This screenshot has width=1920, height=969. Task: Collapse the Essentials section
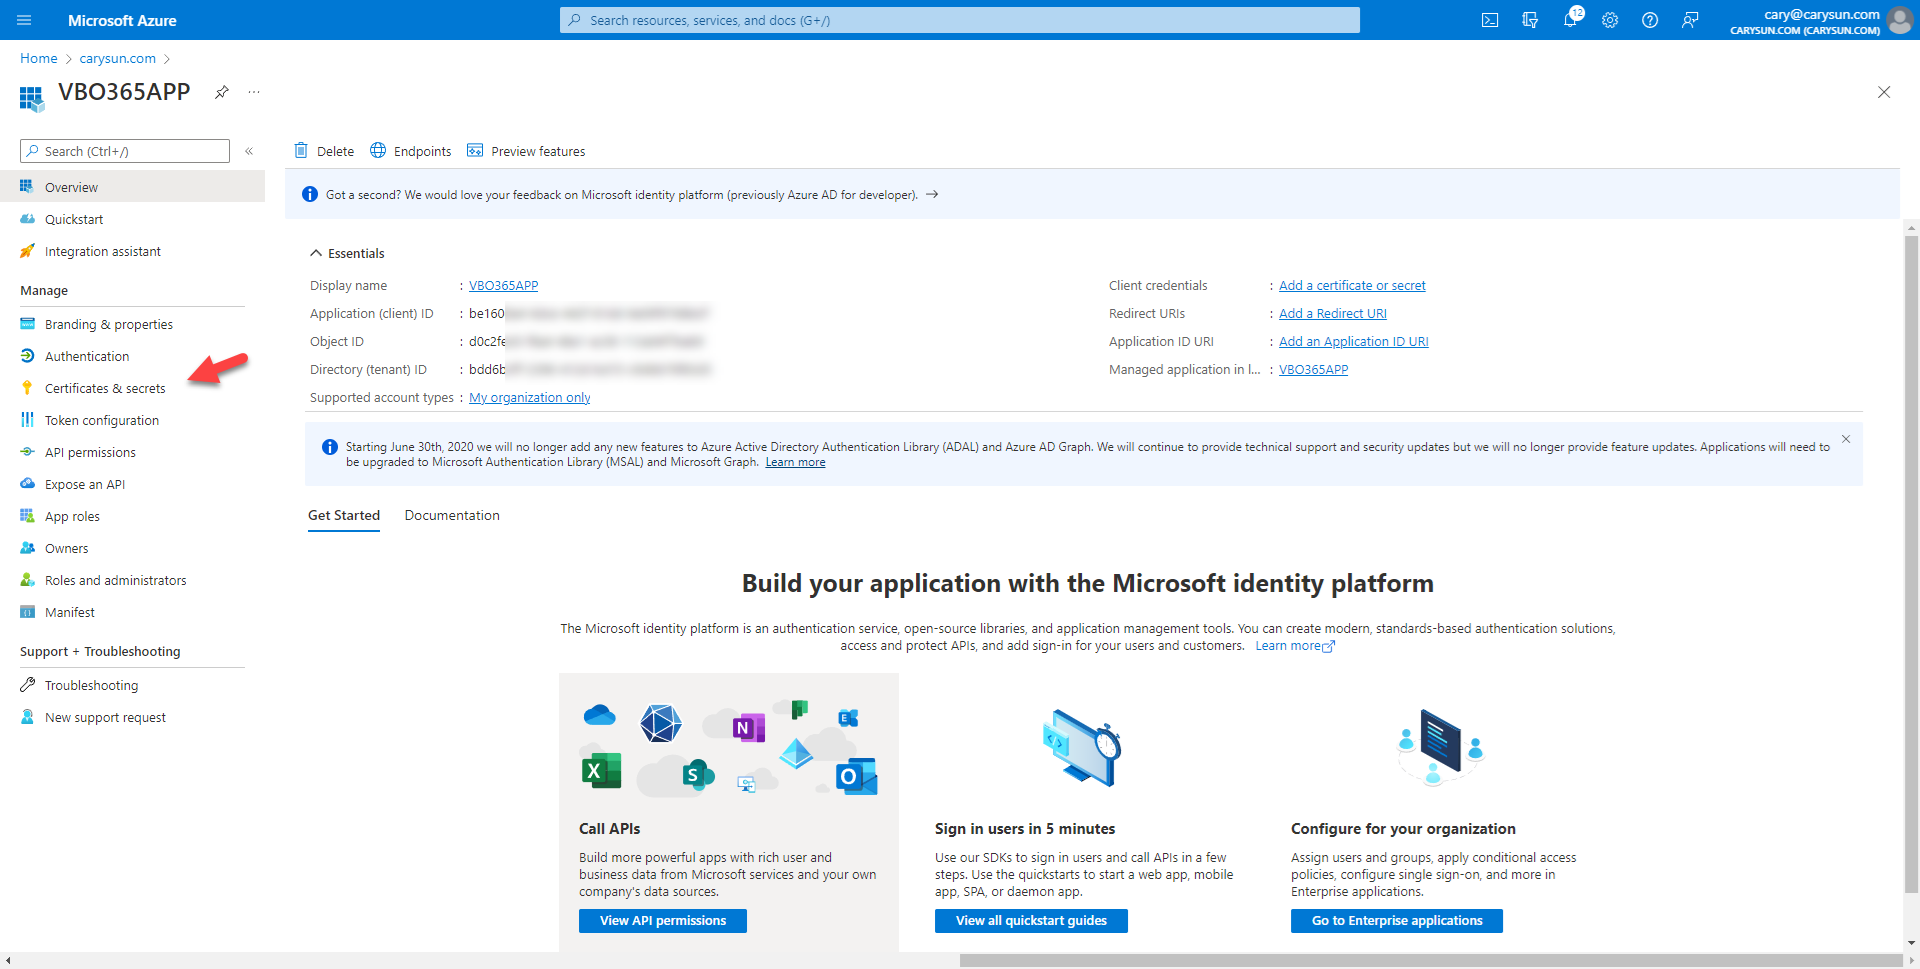click(347, 253)
